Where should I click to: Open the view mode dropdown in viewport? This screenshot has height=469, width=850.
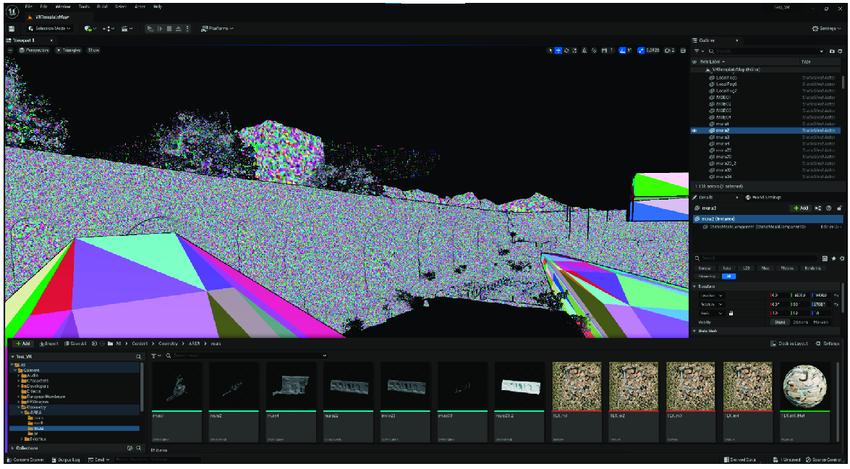[68, 50]
